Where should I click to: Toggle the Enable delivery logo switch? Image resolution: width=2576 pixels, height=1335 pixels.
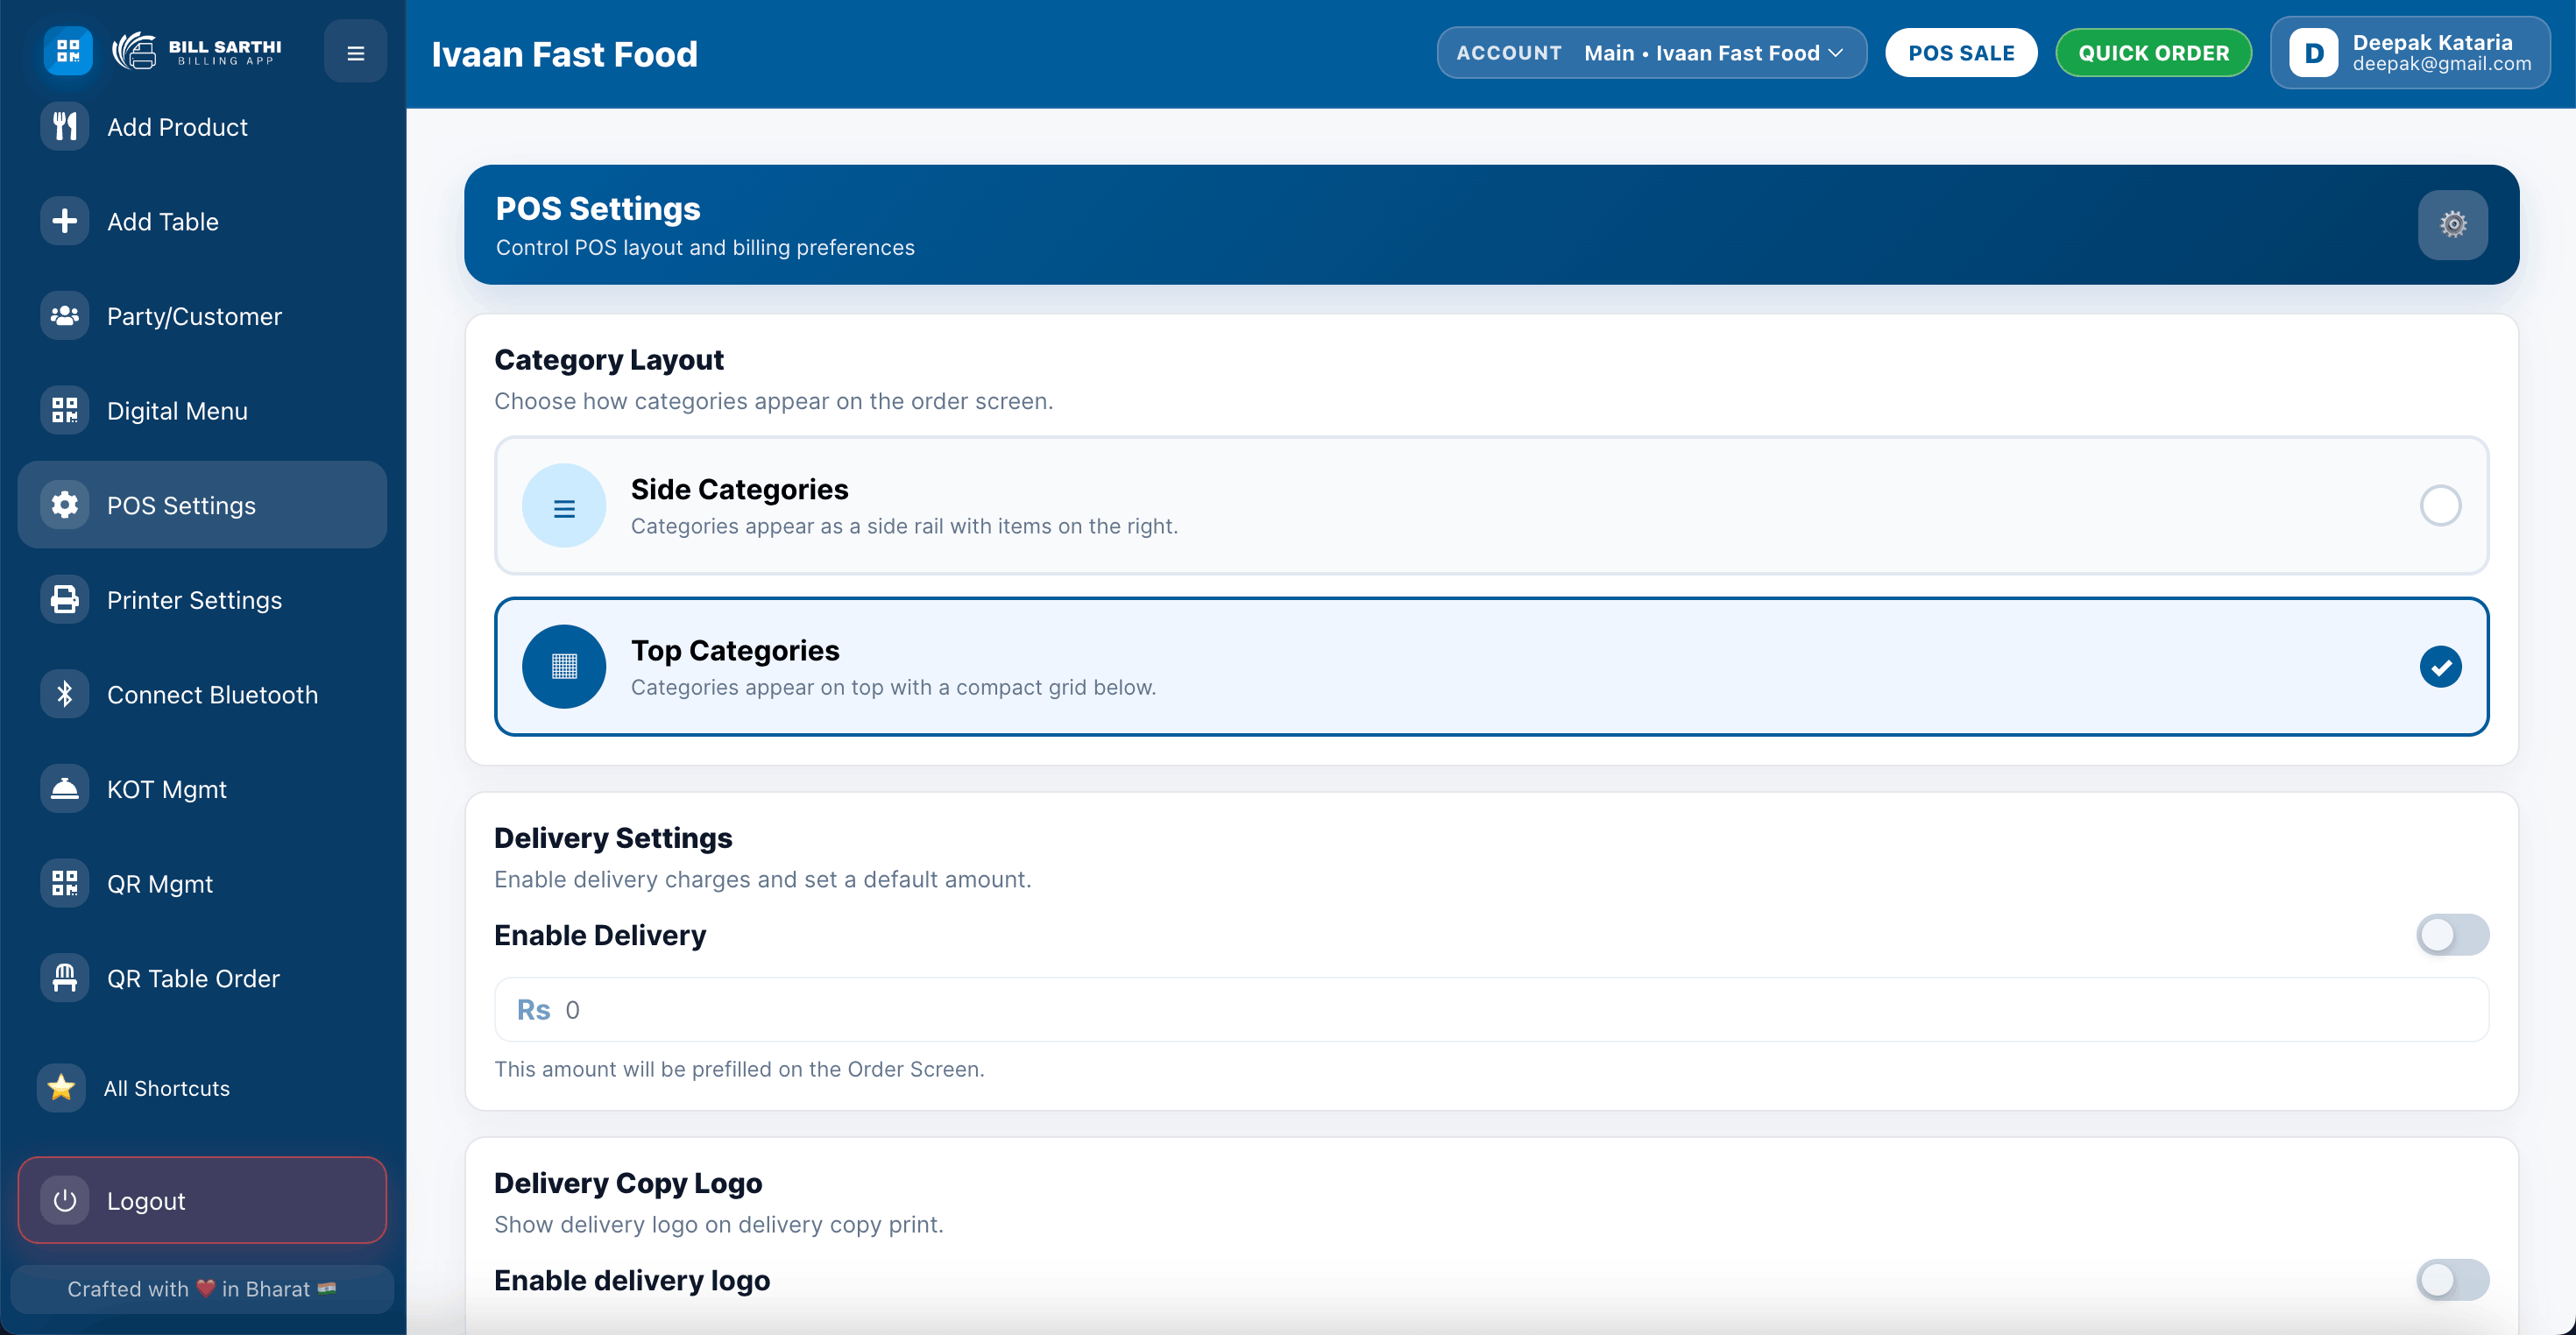2452,1280
